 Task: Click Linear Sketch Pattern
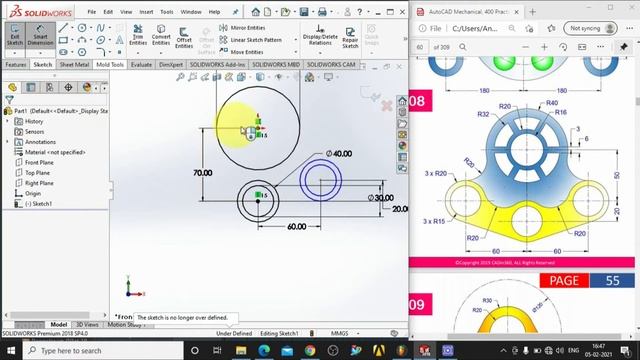(x=251, y=40)
